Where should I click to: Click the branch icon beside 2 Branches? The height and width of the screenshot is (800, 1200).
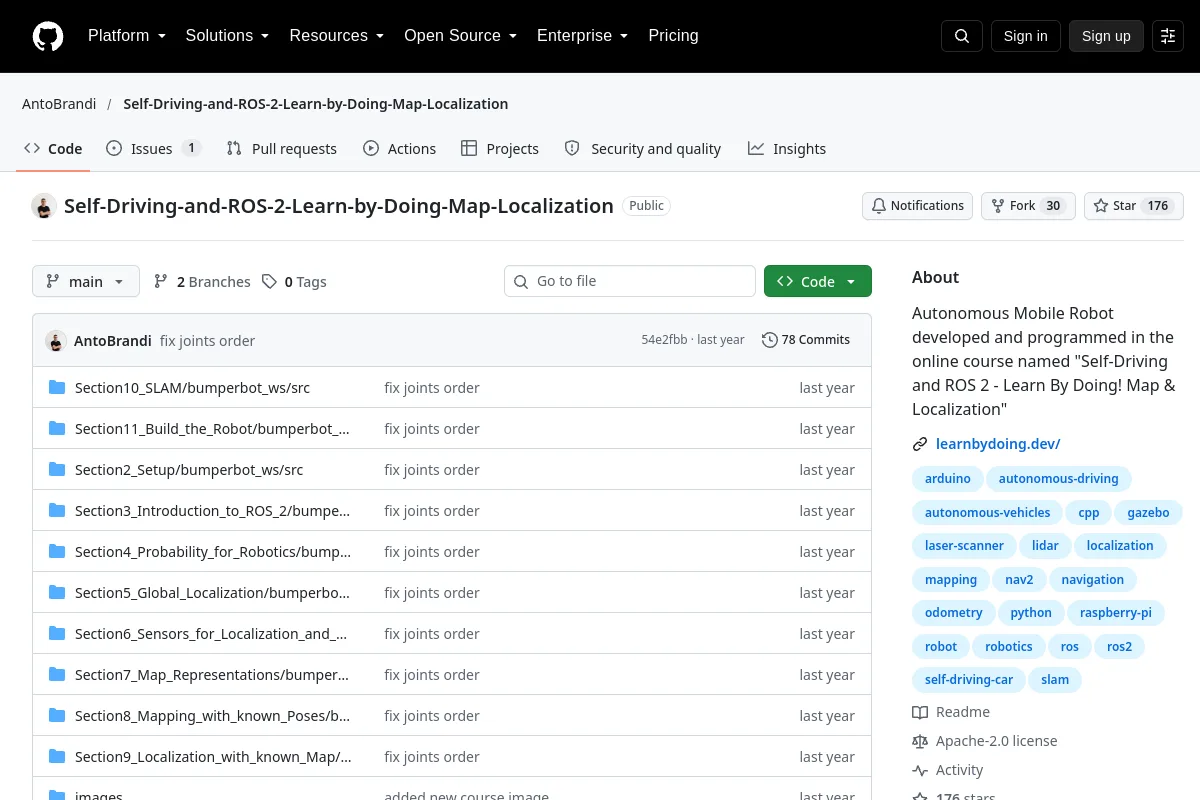tap(161, 282)
